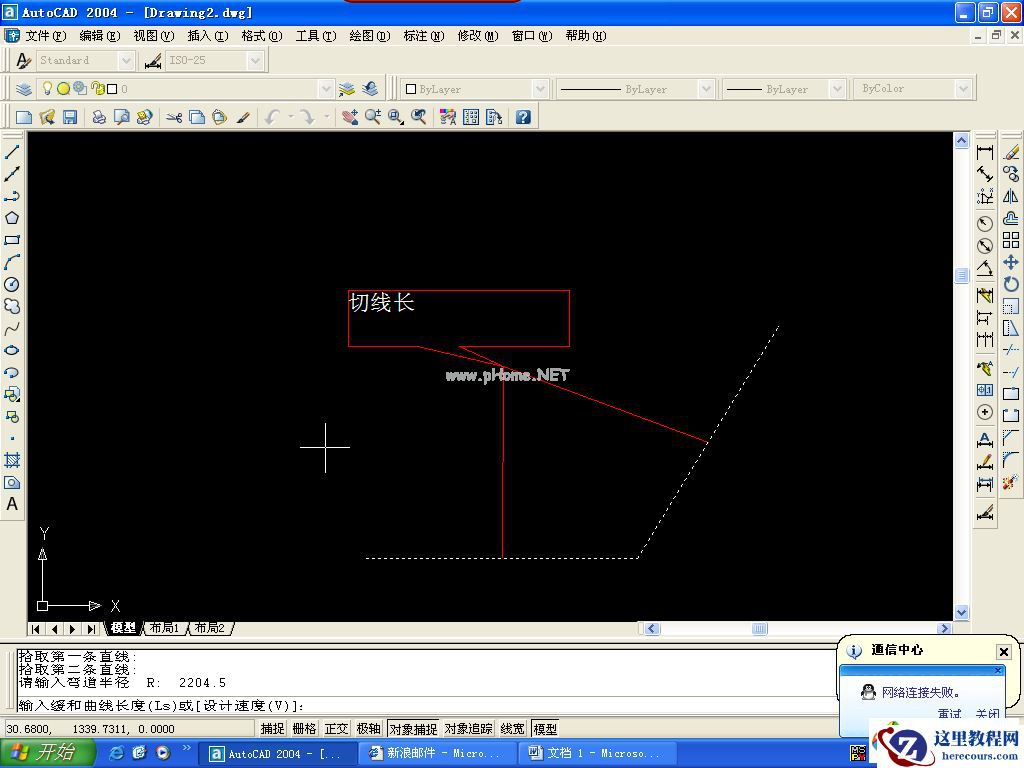
Task: Select the Move tool in modify toolbar
Action: pos(1011,262)
